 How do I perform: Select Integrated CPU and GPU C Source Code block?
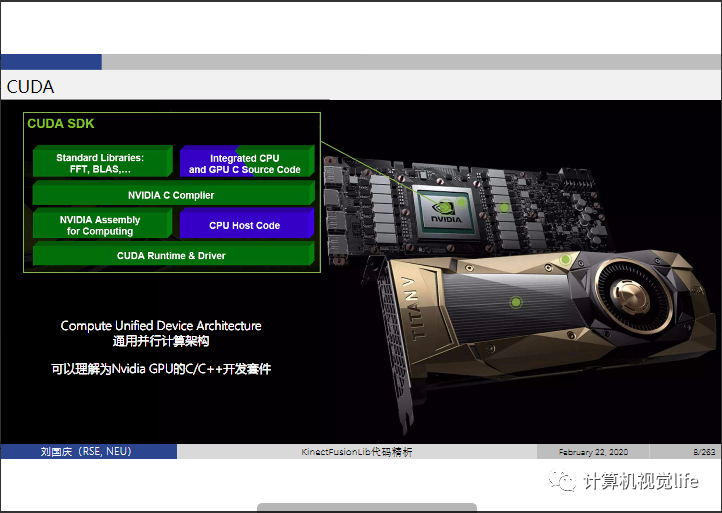click(x=247, y=162)
